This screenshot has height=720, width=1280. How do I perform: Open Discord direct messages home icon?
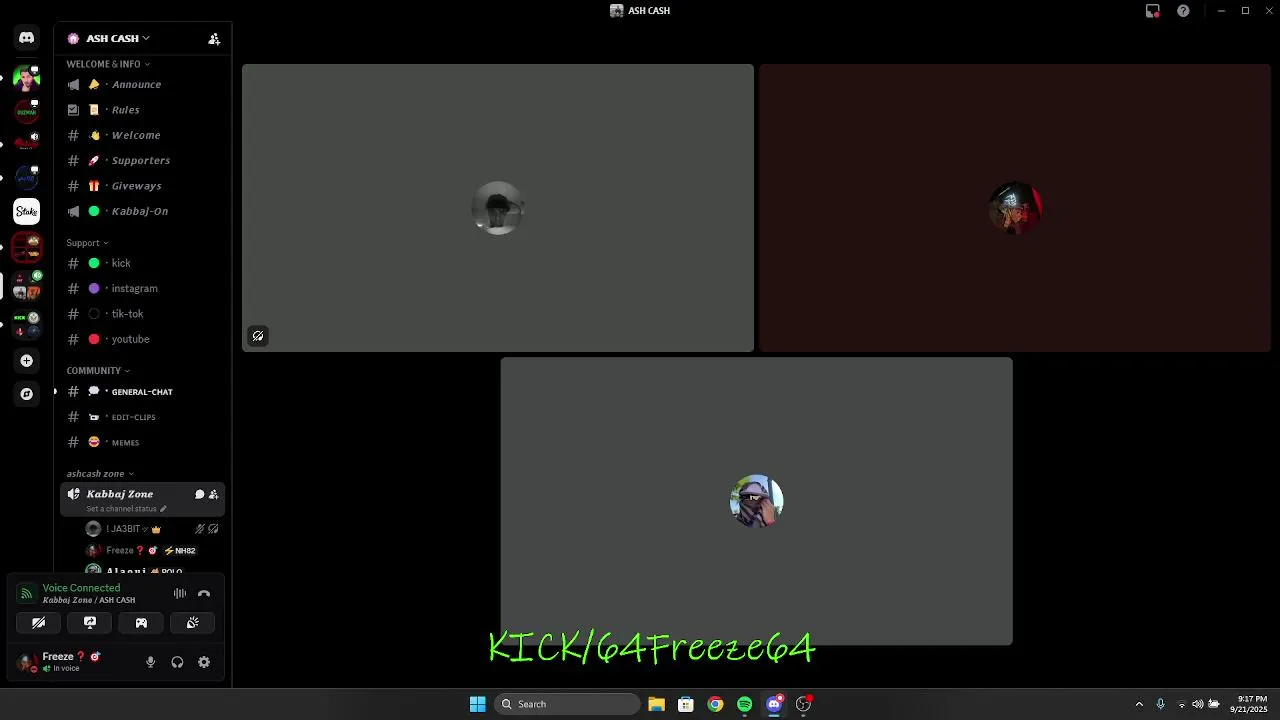click(x=27, y=38)
